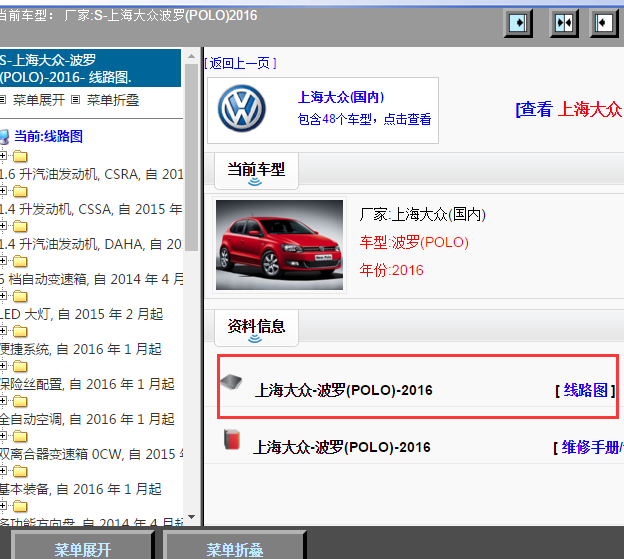Screen dimensions: 624x559
Task: Click the right-arrow panel button at top
Action: point(518,23)
